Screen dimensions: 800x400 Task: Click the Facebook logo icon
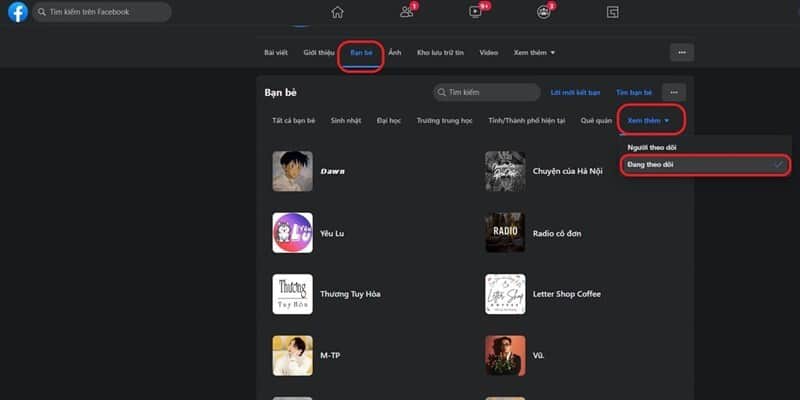(x=17, y=12)
